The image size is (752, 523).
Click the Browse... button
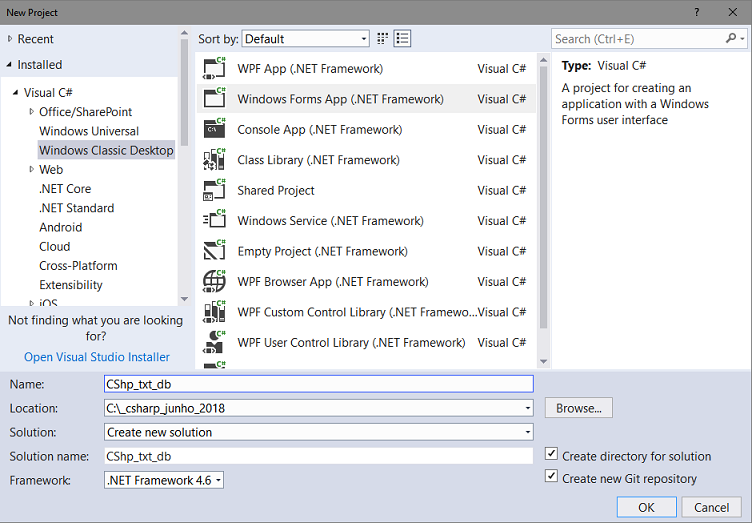[578, 408]
